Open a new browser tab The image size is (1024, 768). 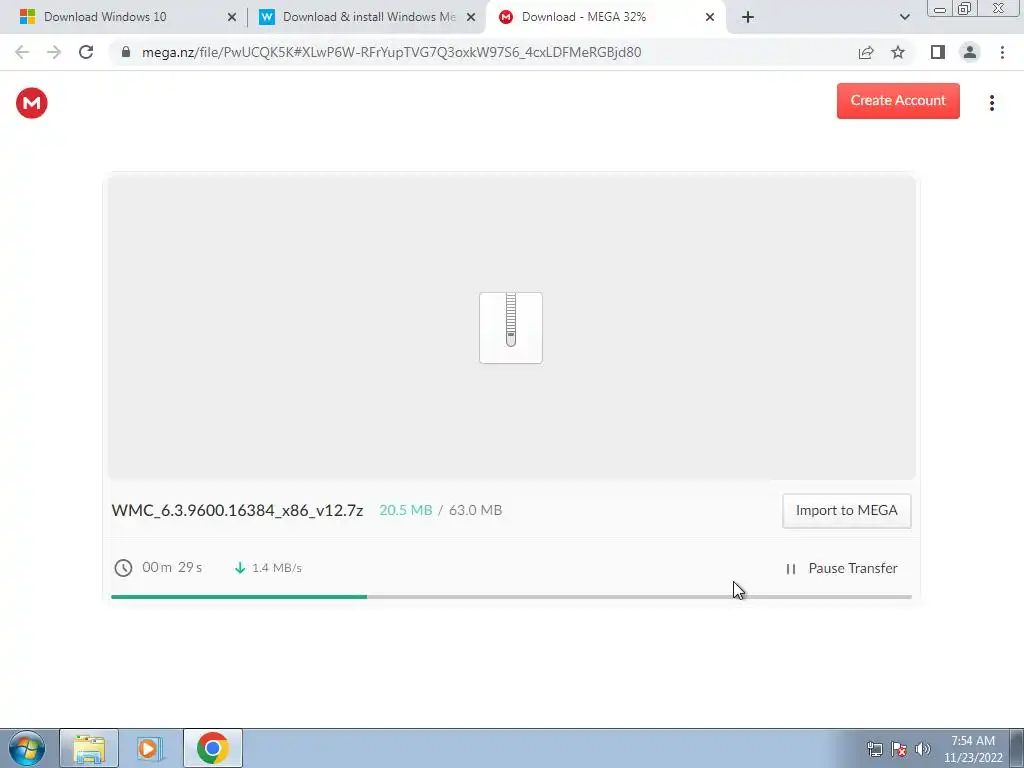click(x=748, y=17)
